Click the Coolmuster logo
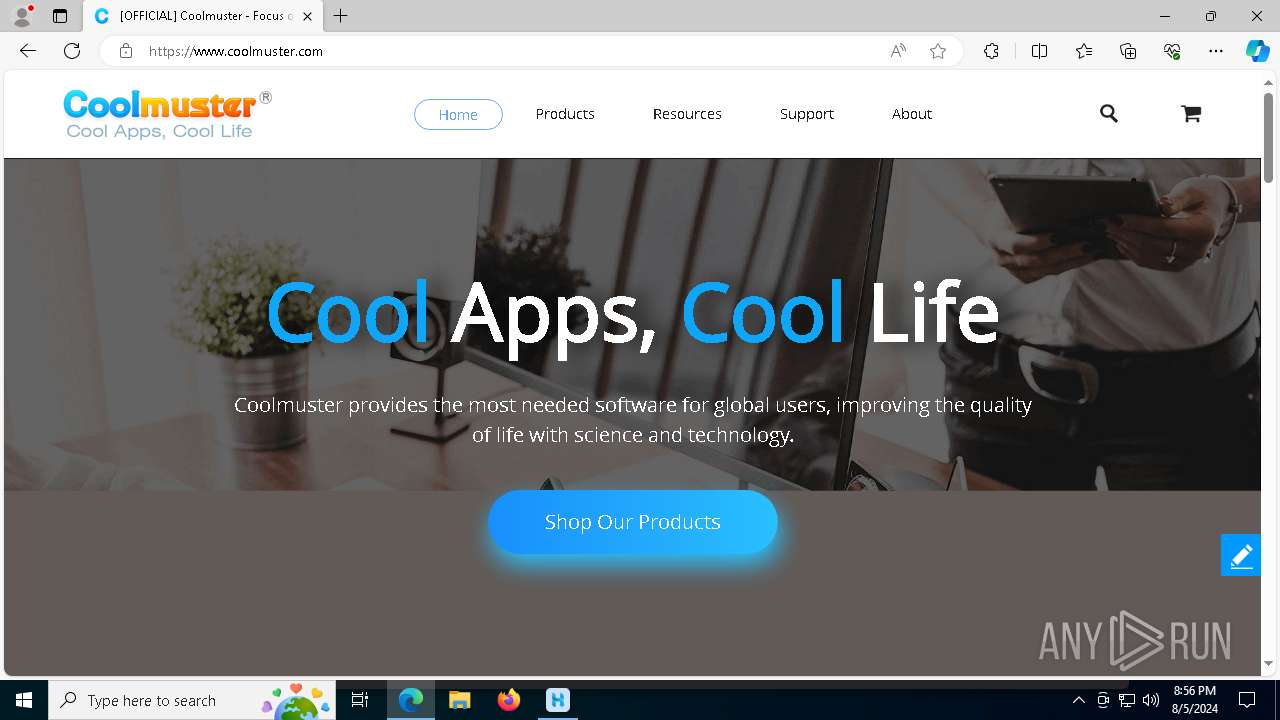 pyautogui.click(x=167, y=114)
